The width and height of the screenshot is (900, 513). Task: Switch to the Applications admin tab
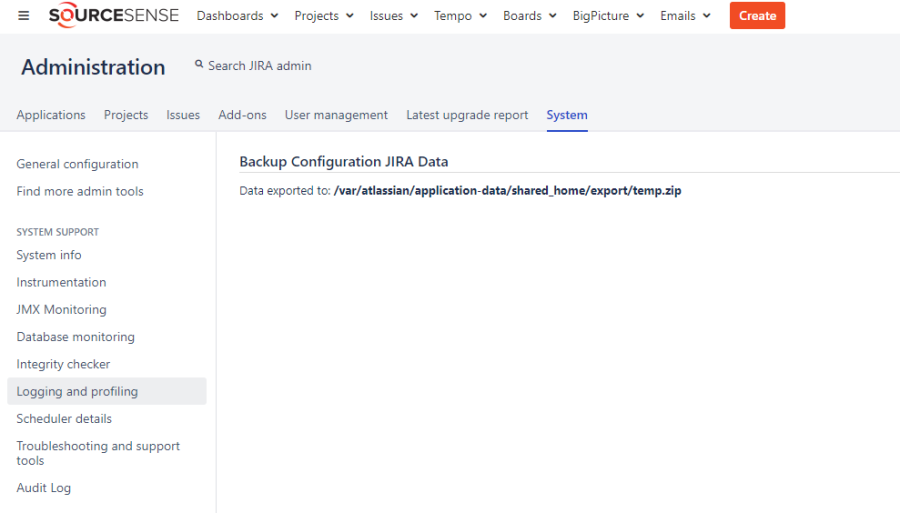pos(51,115)
